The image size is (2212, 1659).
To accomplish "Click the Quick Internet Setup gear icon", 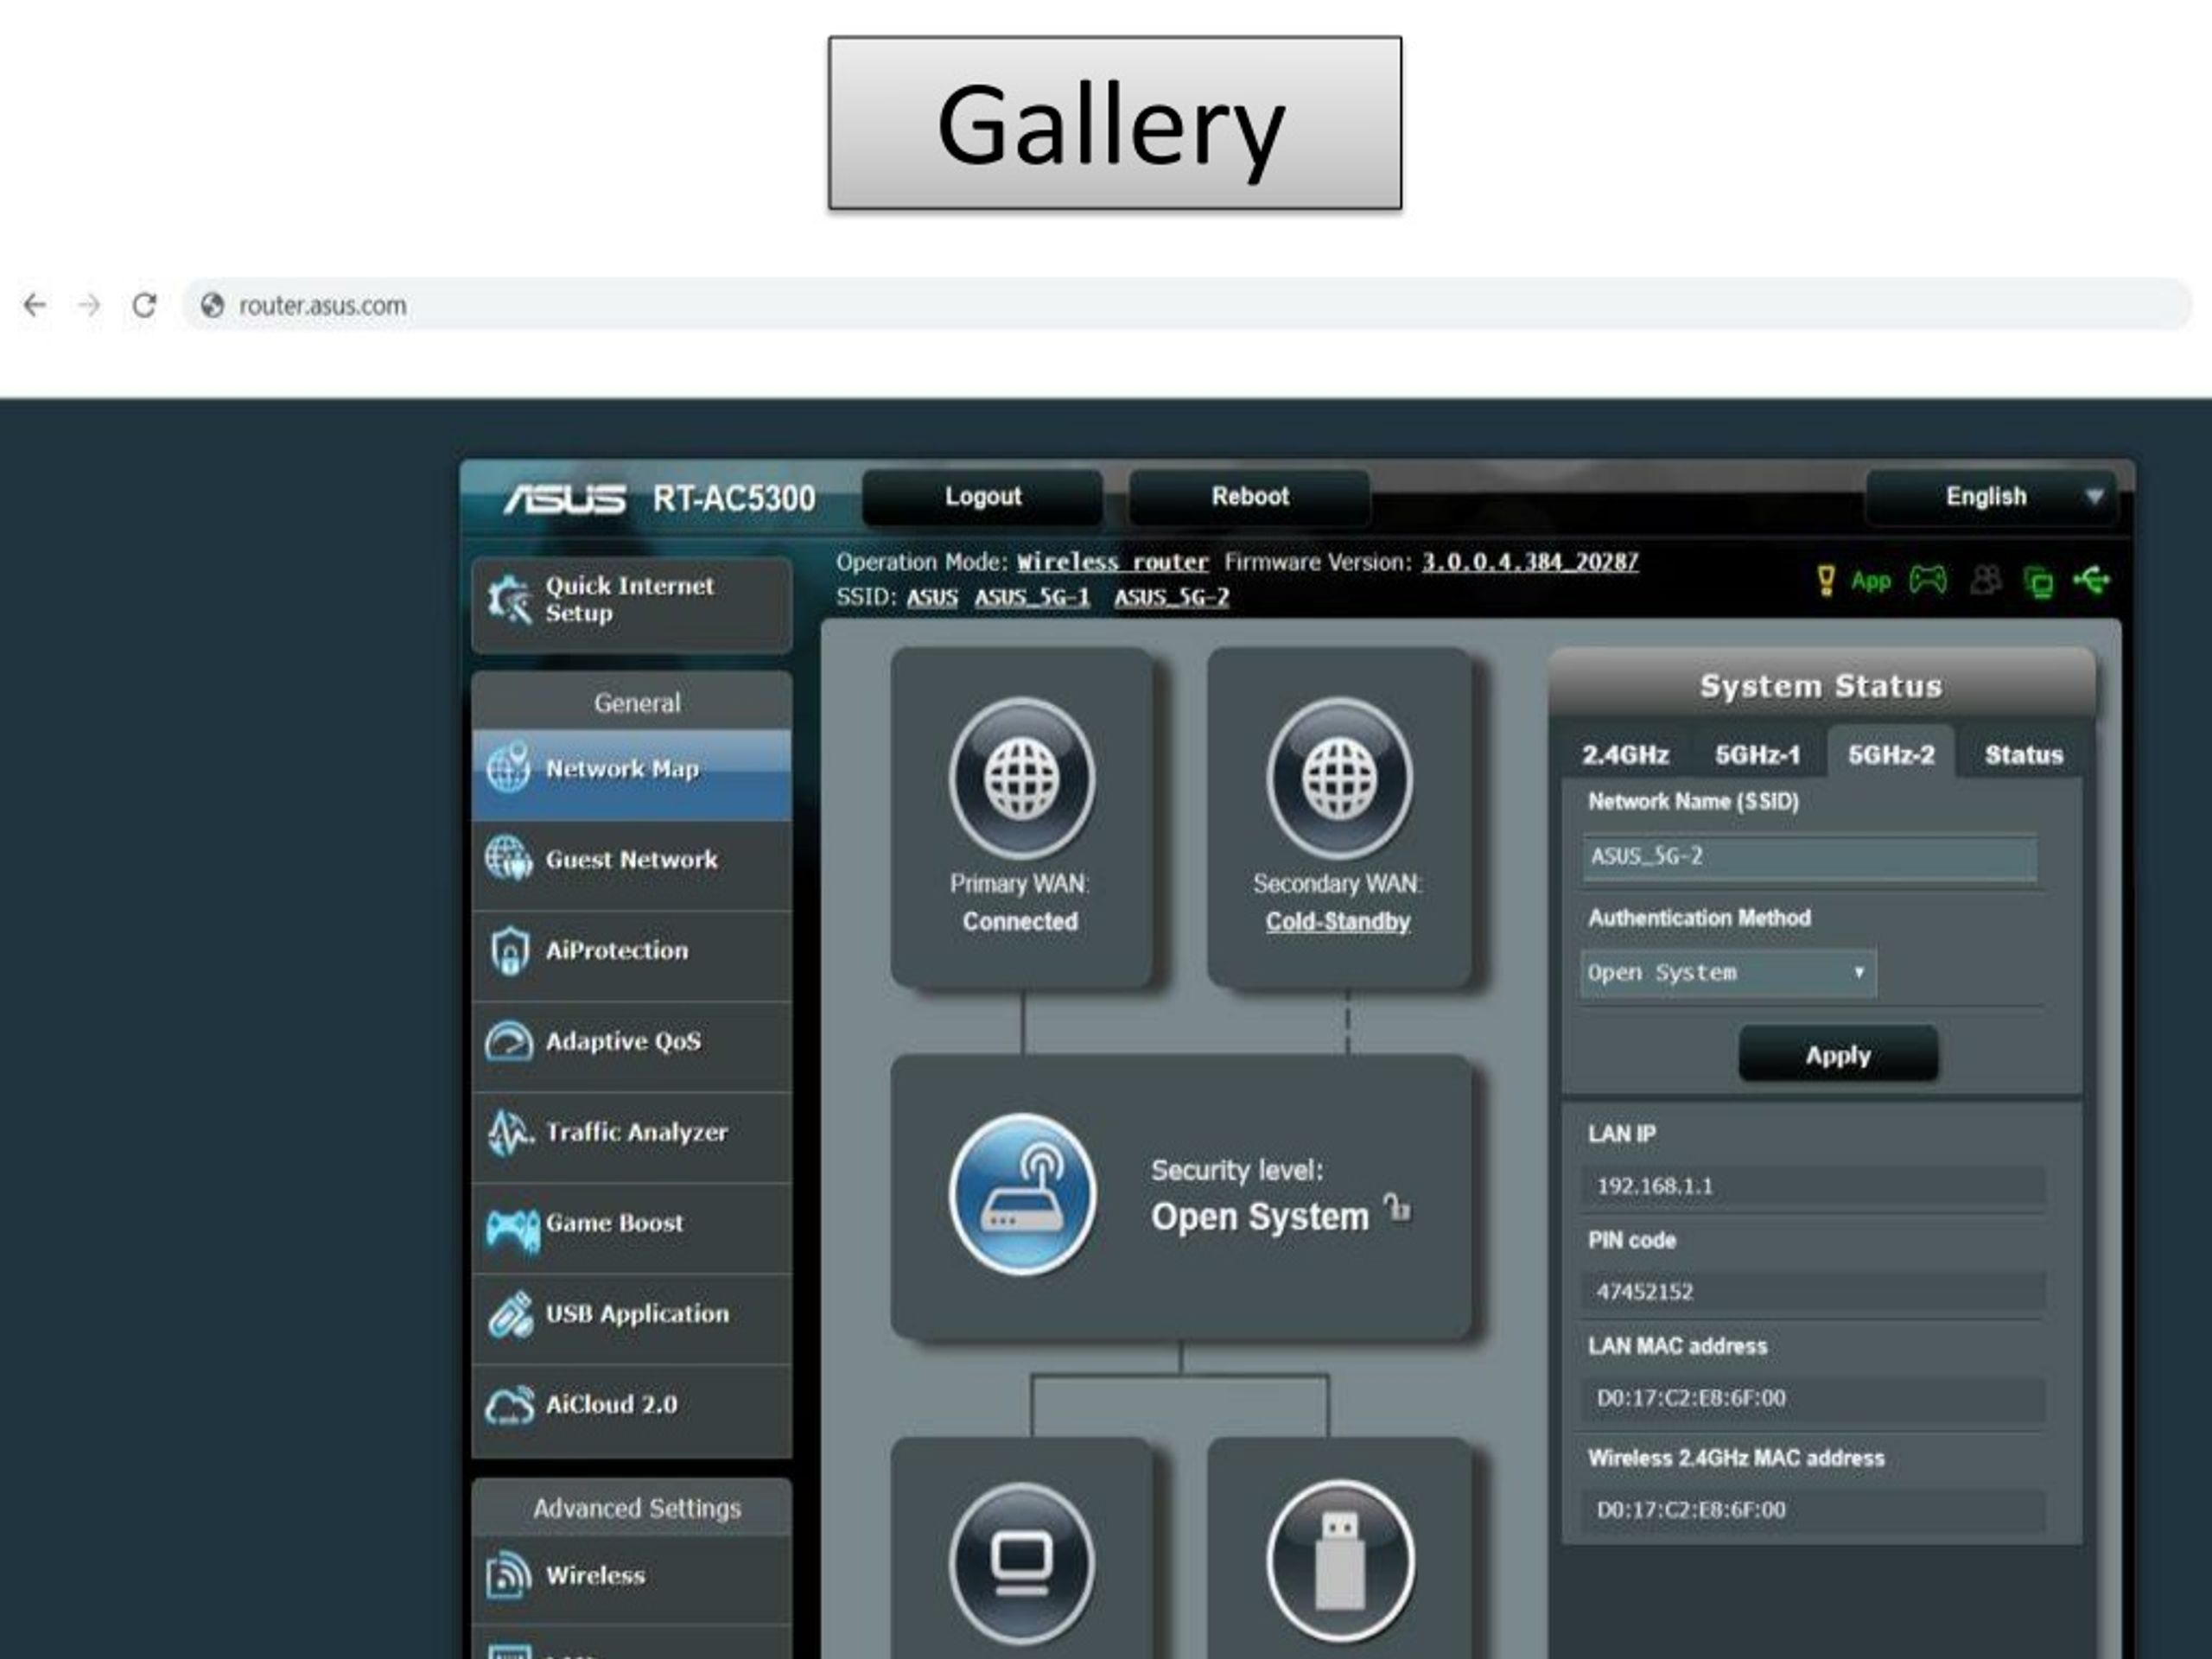I will (x=510, y=600).
